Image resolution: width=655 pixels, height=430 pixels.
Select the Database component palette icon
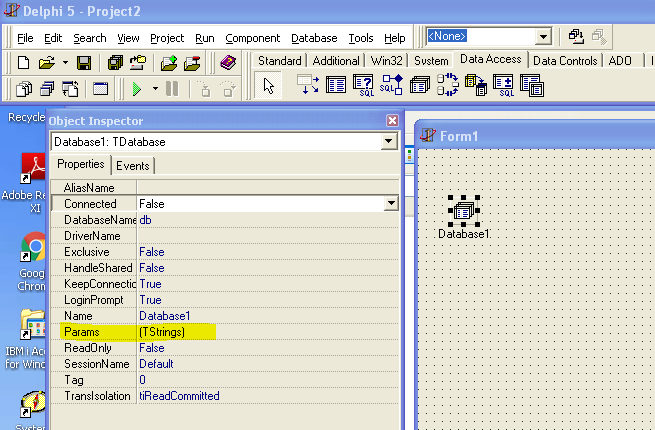coord(420,85)
